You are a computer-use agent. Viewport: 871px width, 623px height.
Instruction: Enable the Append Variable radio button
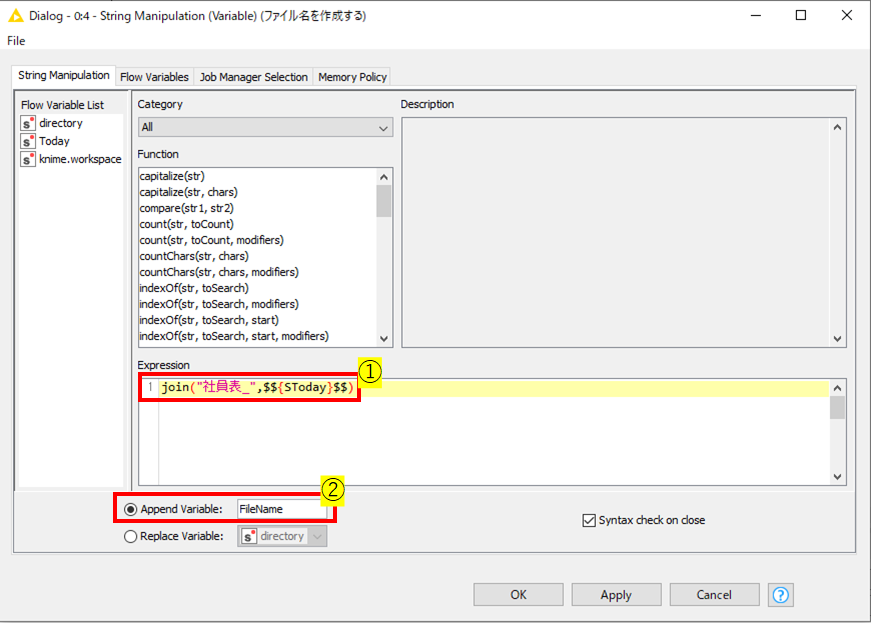[x=130, y=511]
